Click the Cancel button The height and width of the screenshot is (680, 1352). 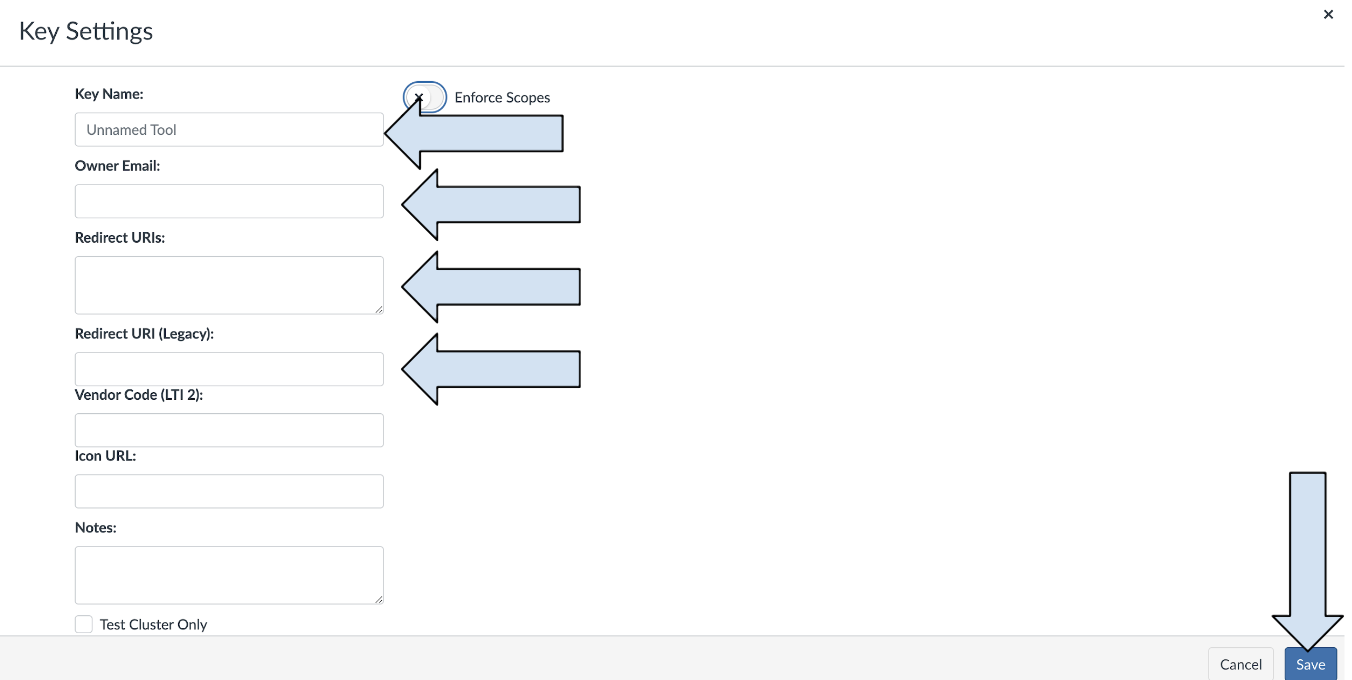[1240, 664]
